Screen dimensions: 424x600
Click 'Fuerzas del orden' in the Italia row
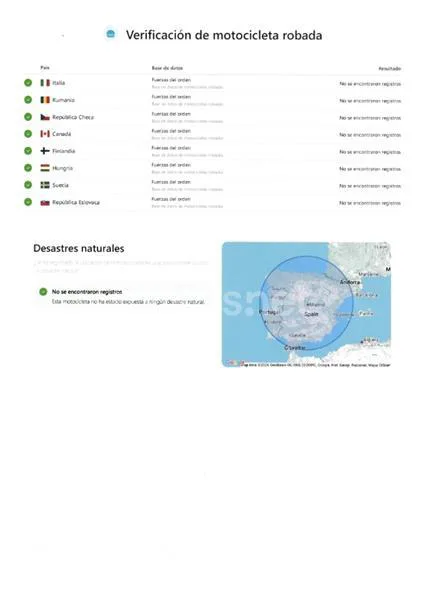[171, 80]
